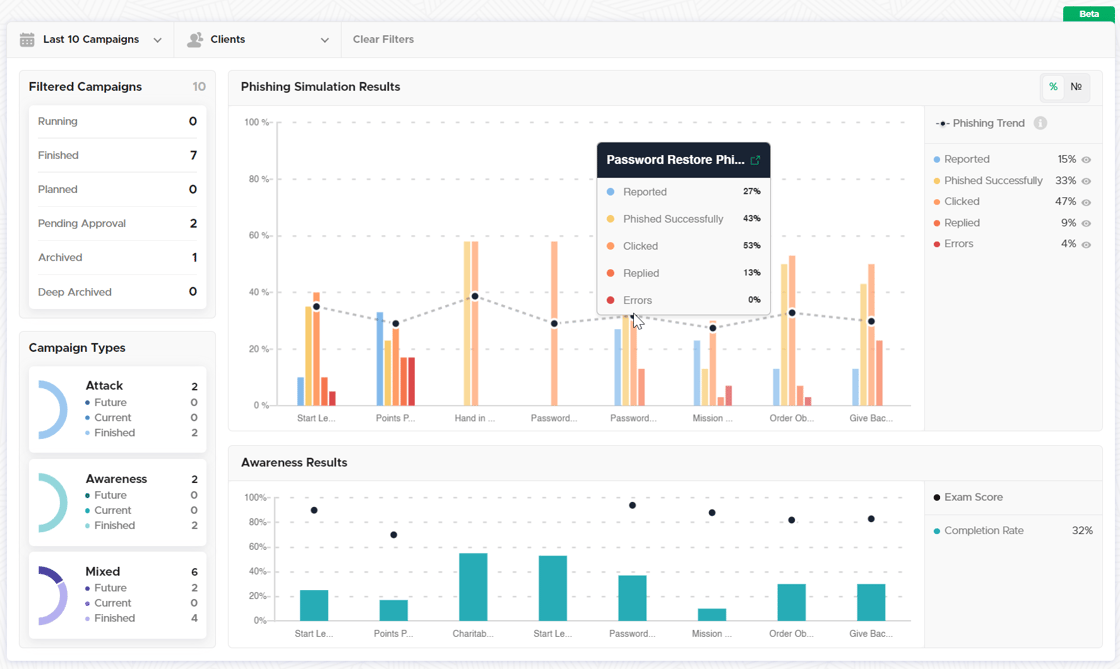The height and width of the screenshot is (669, 1120).
Task: Hide the Reported series with its eye toggle
Action: [1087, 159]
